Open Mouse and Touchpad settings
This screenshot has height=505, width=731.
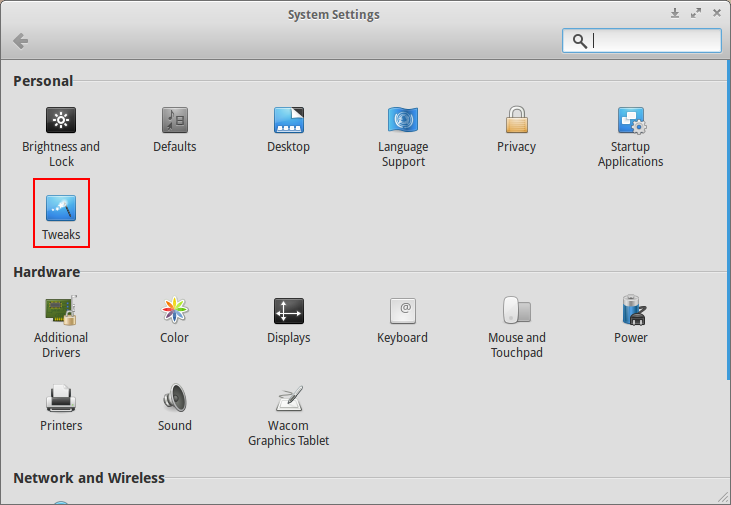coord(517,327)
